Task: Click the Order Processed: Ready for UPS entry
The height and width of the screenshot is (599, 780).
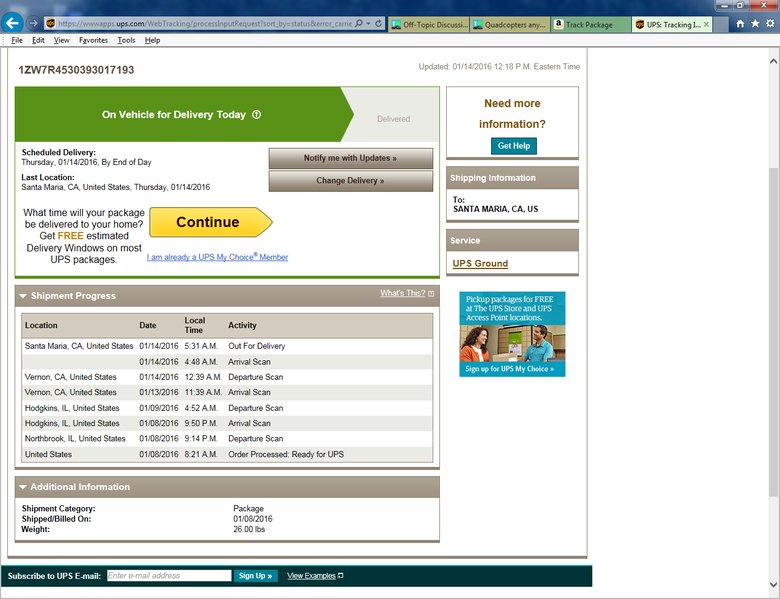Action: point(286,454)
